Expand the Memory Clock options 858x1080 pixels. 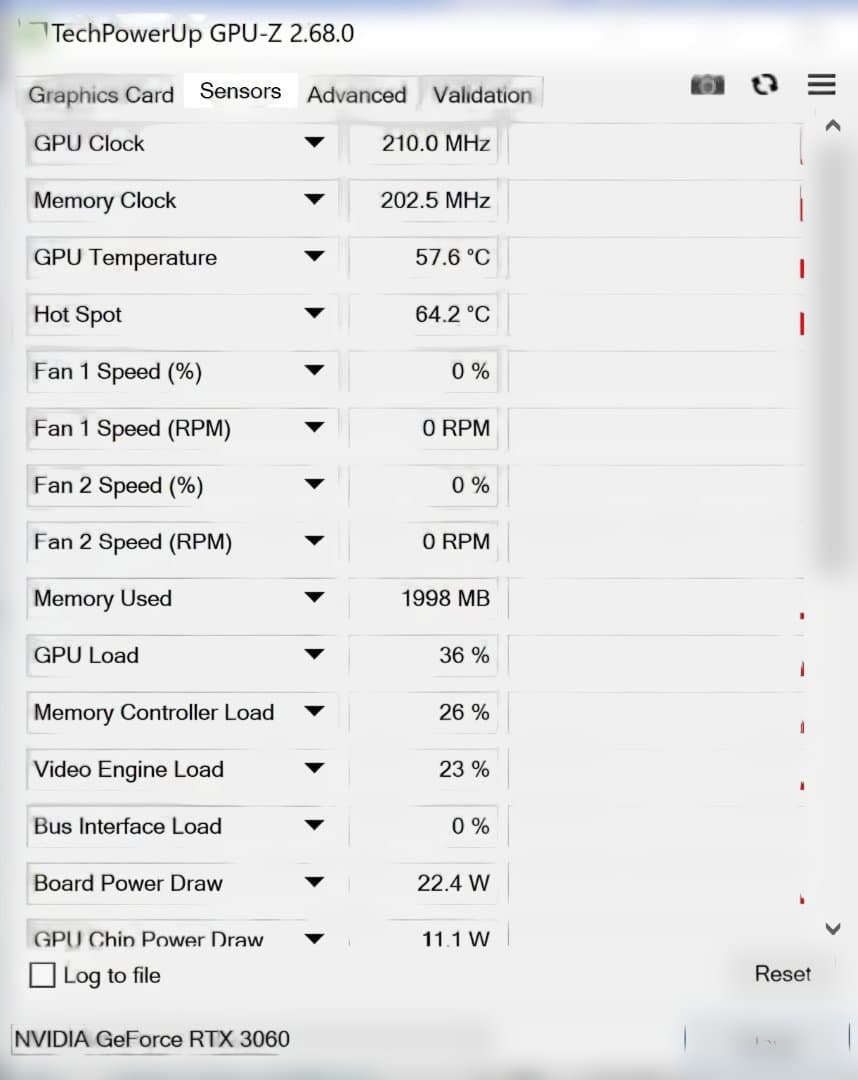(x=314, y=200)
